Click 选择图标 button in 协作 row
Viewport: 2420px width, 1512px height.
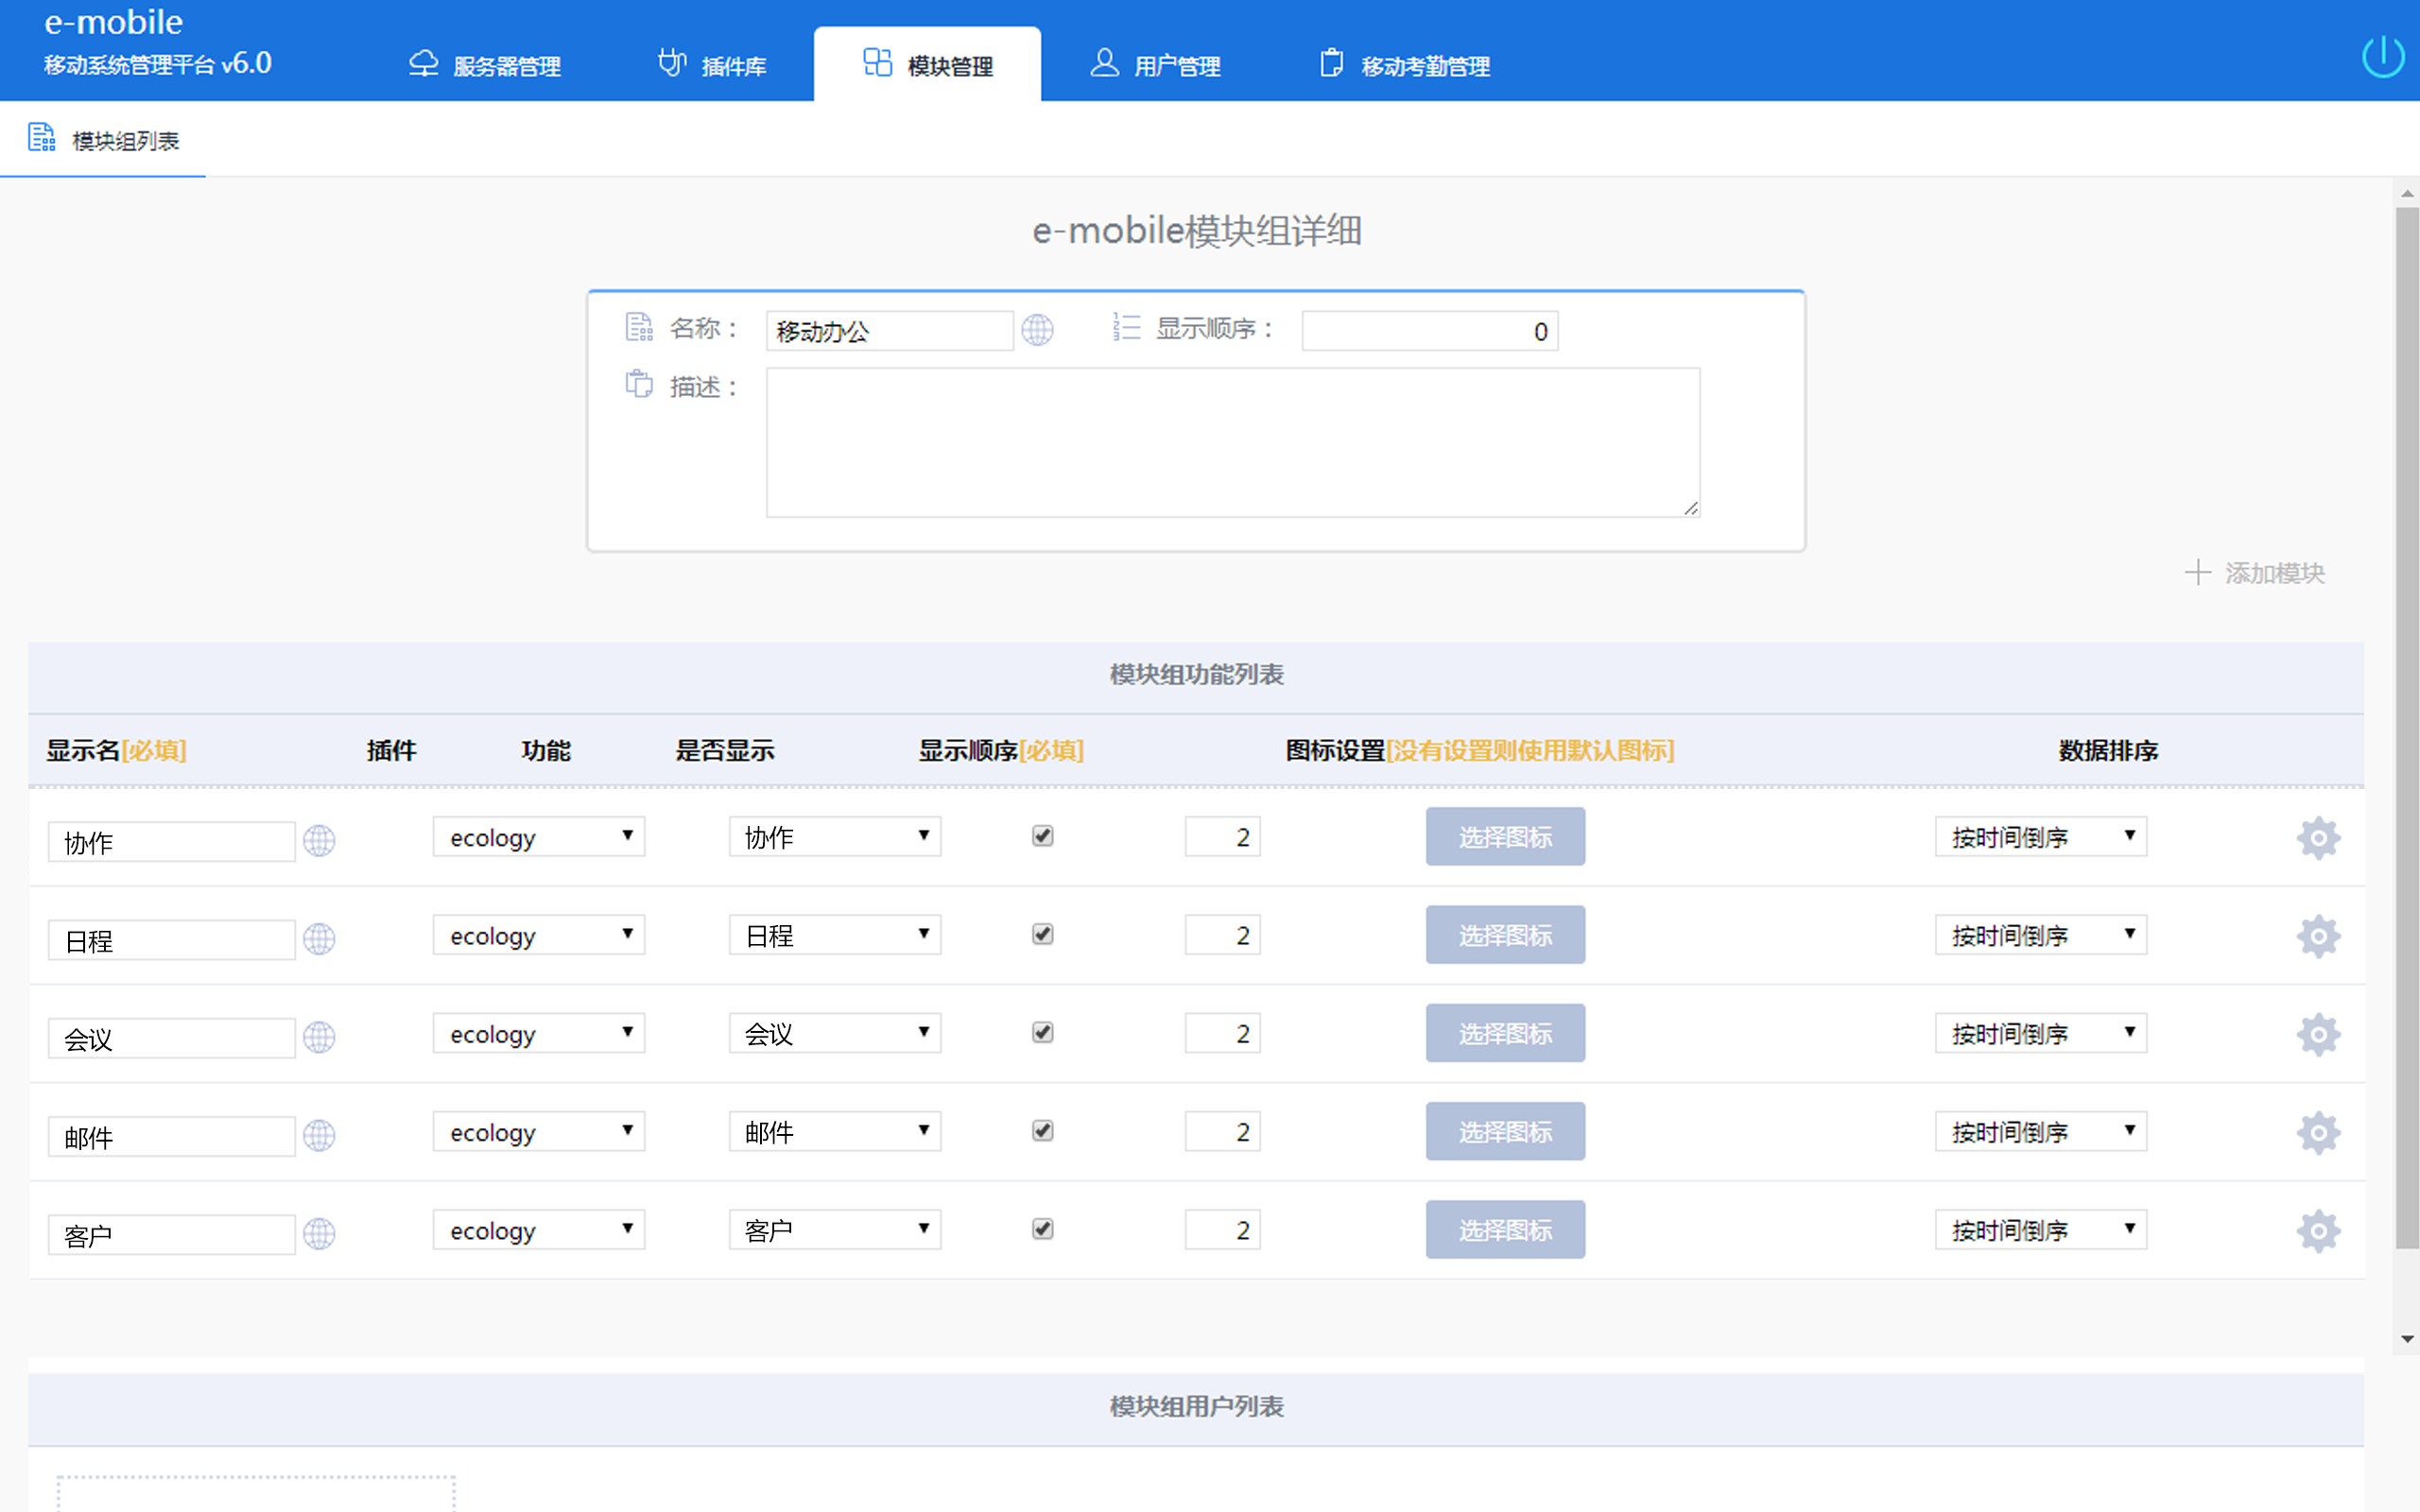(1505, 837)
